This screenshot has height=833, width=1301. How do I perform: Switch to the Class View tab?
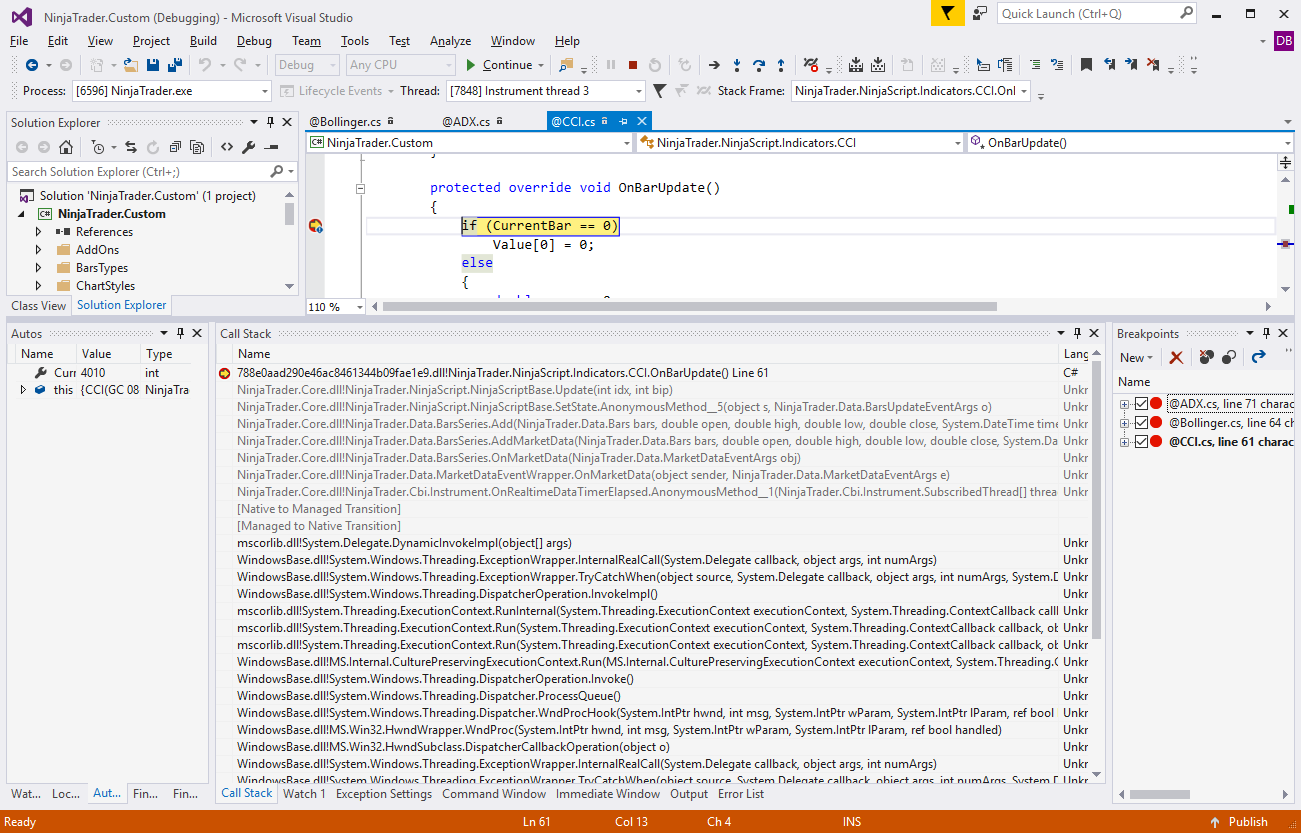pos(38,306)
